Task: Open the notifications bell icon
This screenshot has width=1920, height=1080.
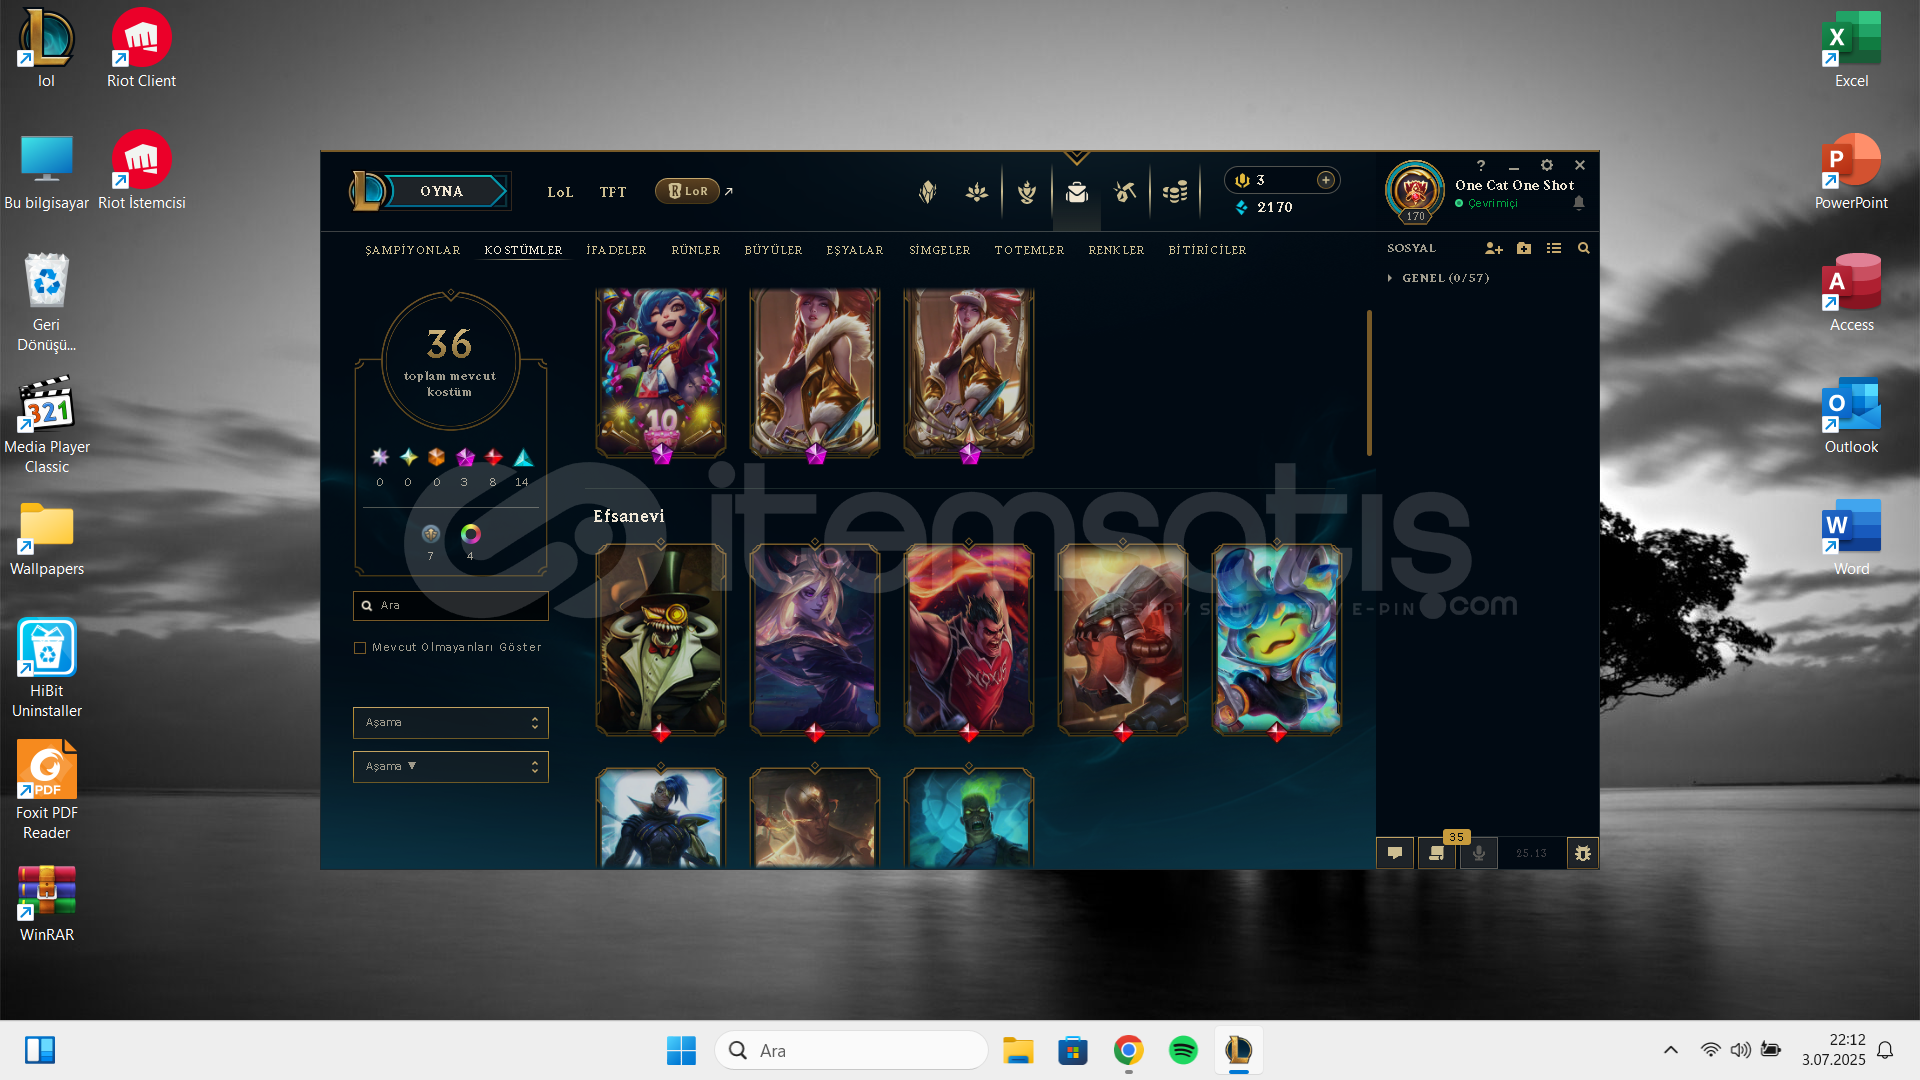Action: pyautogui.click(x=1579, y=203)
